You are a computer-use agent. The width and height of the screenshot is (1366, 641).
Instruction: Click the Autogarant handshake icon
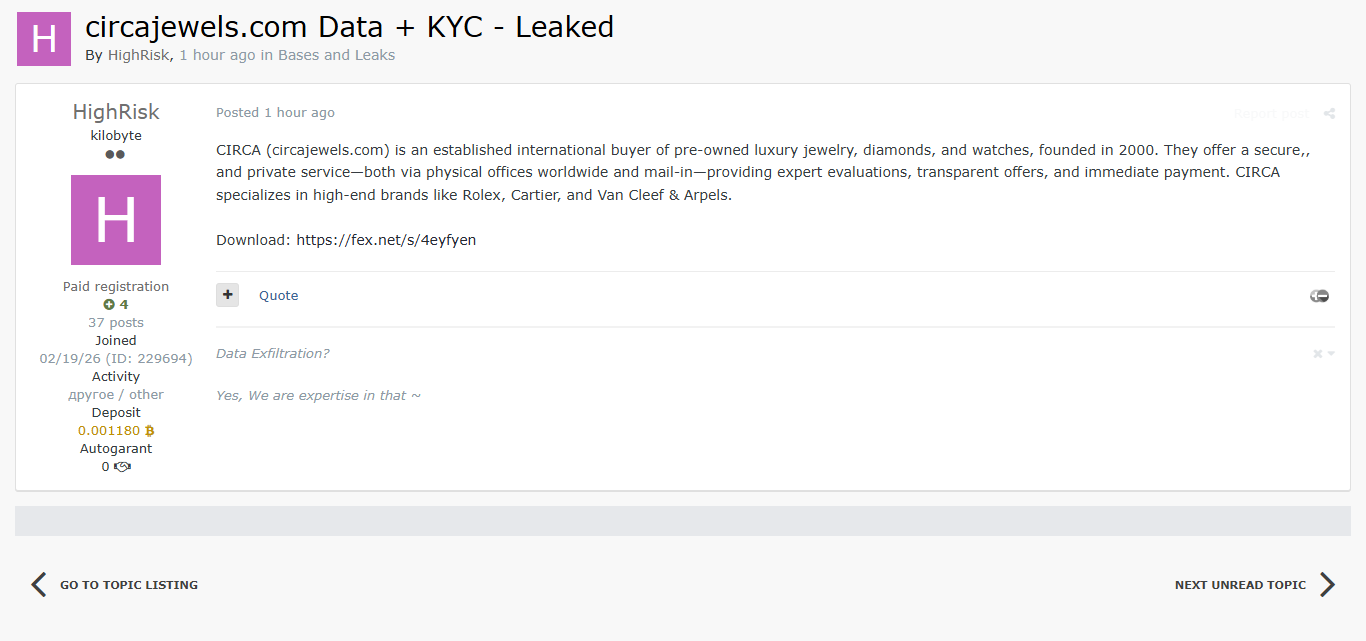[123, 467]
